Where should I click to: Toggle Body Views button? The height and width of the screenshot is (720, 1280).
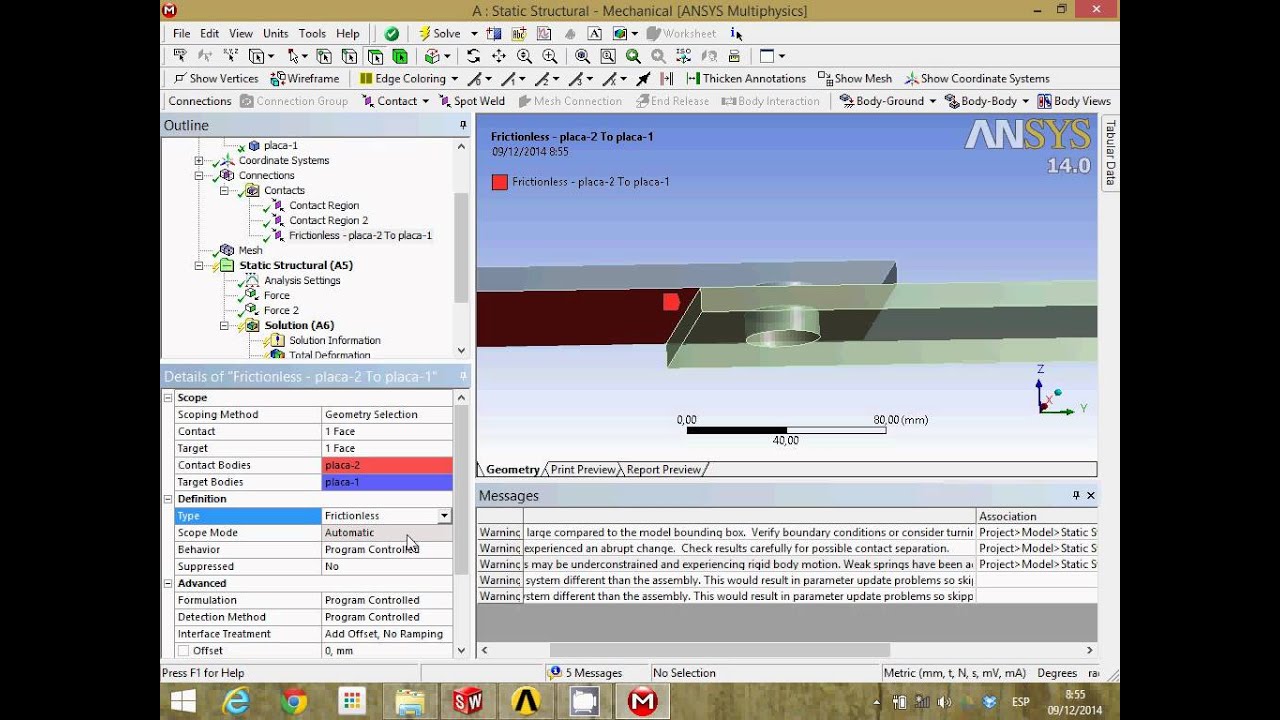click(1074, 101)
